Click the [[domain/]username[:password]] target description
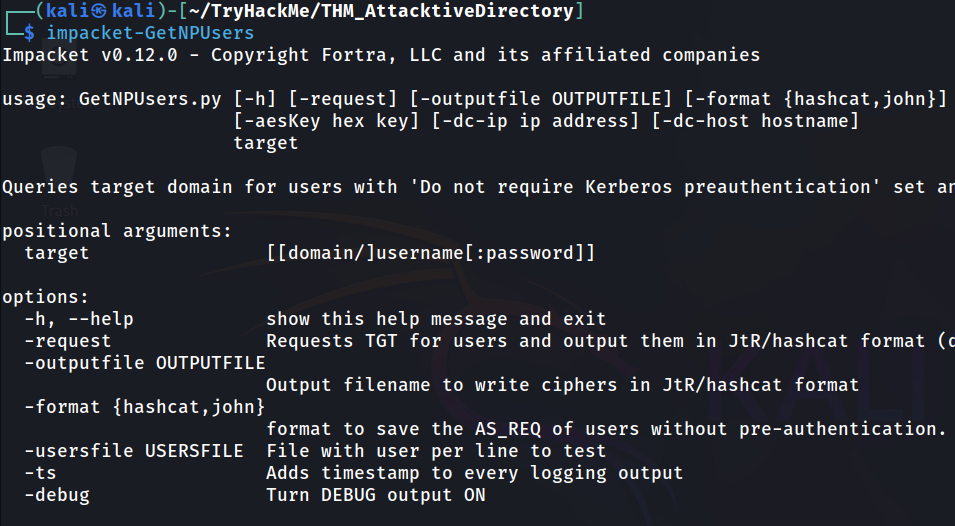Viewport: 955px width, 526px height. [431, 253]
